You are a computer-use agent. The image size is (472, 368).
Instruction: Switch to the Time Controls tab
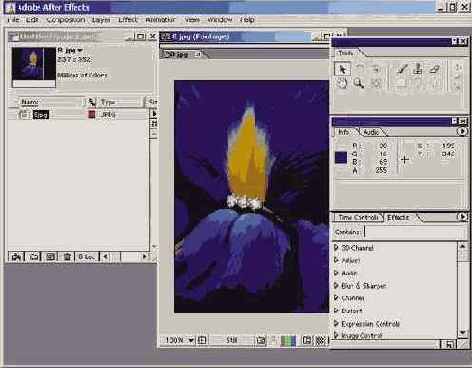[358, 217]
